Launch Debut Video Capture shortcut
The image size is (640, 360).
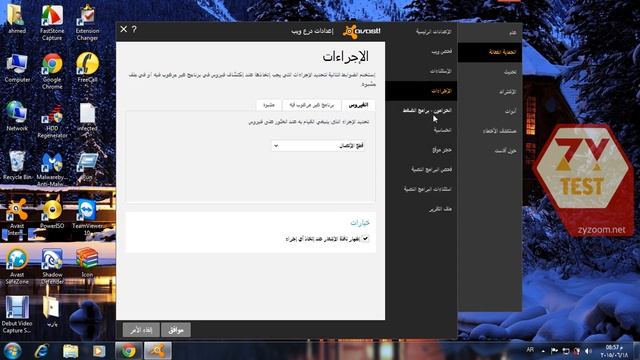coord(17,315)
